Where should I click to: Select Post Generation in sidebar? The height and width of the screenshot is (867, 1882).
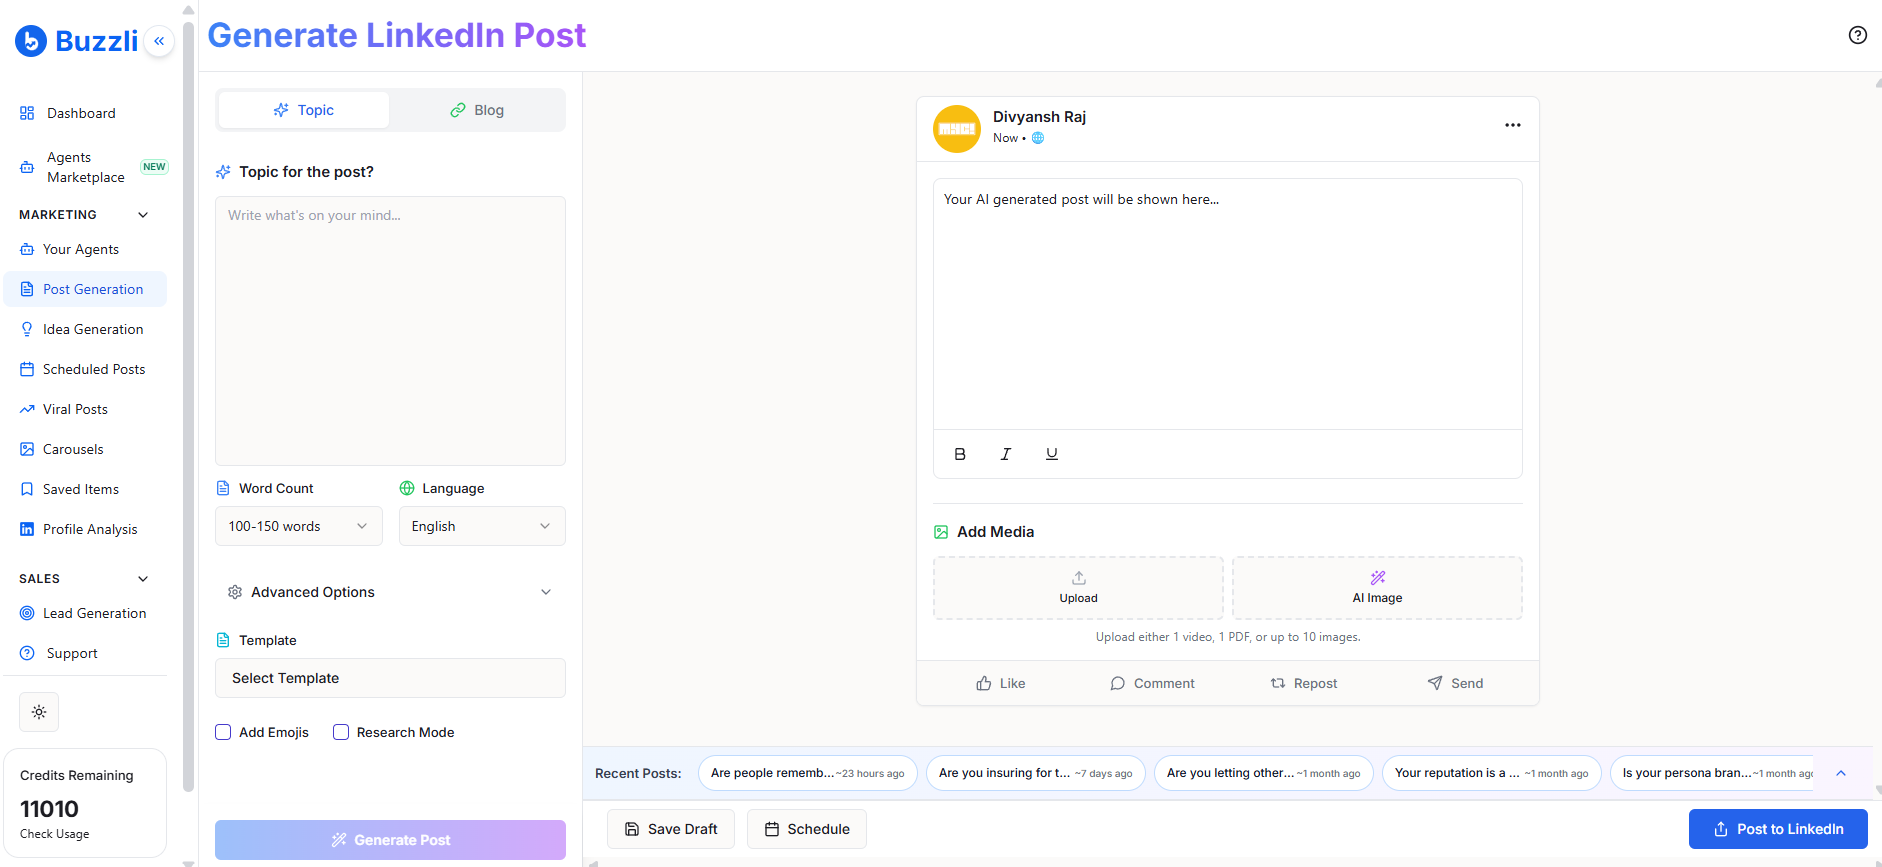pyautogui.click(x=85, y=289)
